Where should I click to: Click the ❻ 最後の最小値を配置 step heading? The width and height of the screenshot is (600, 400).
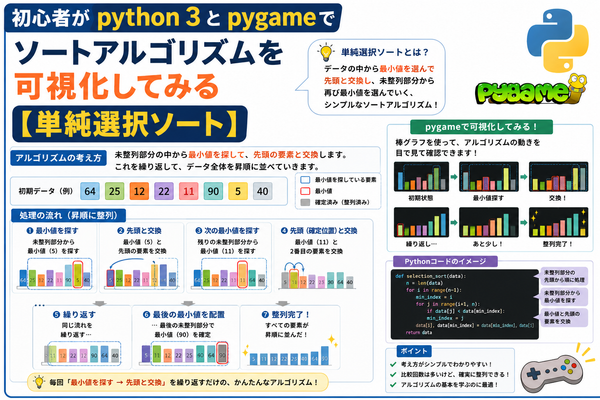click(184, 314)
